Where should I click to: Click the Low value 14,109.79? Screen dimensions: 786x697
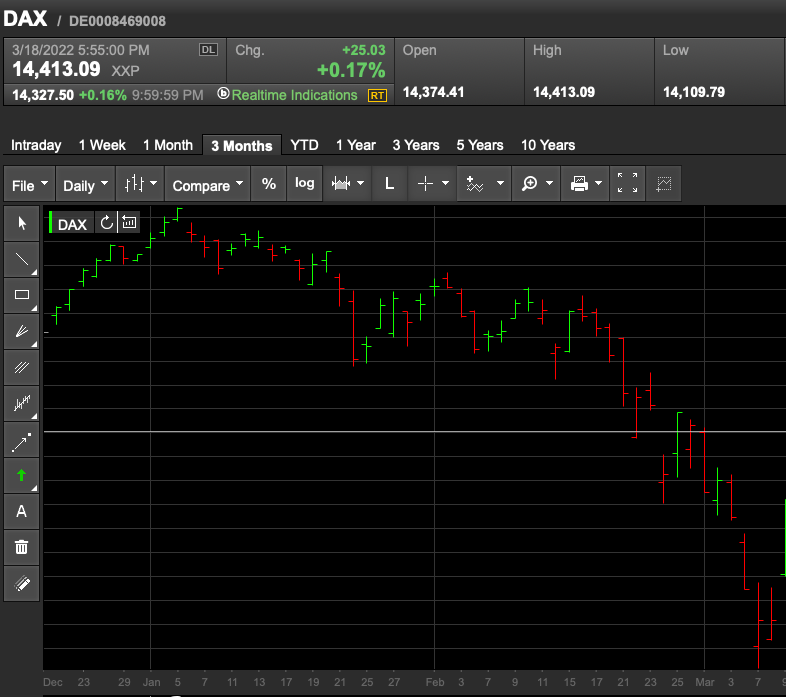point(694,92)
